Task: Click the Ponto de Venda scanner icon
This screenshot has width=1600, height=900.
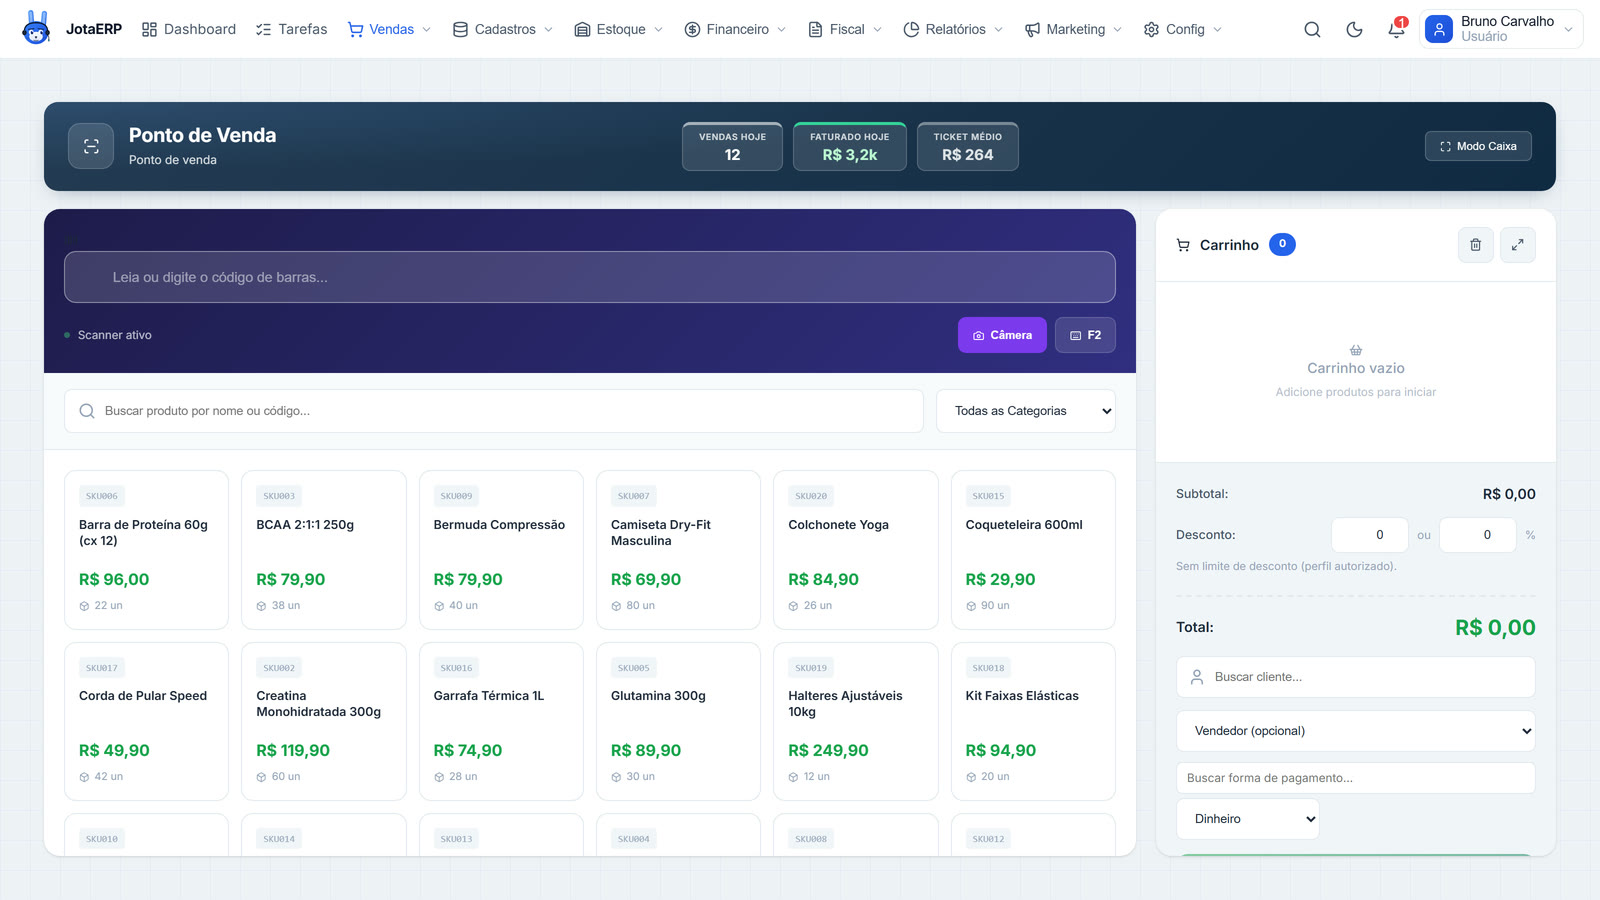Action: [x=91, y=146]
